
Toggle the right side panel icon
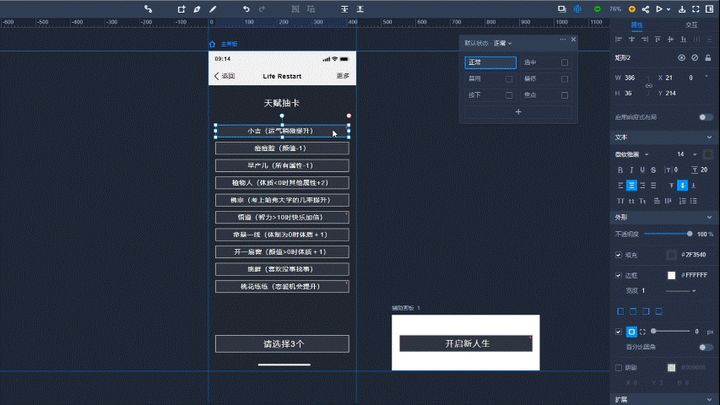709,9
